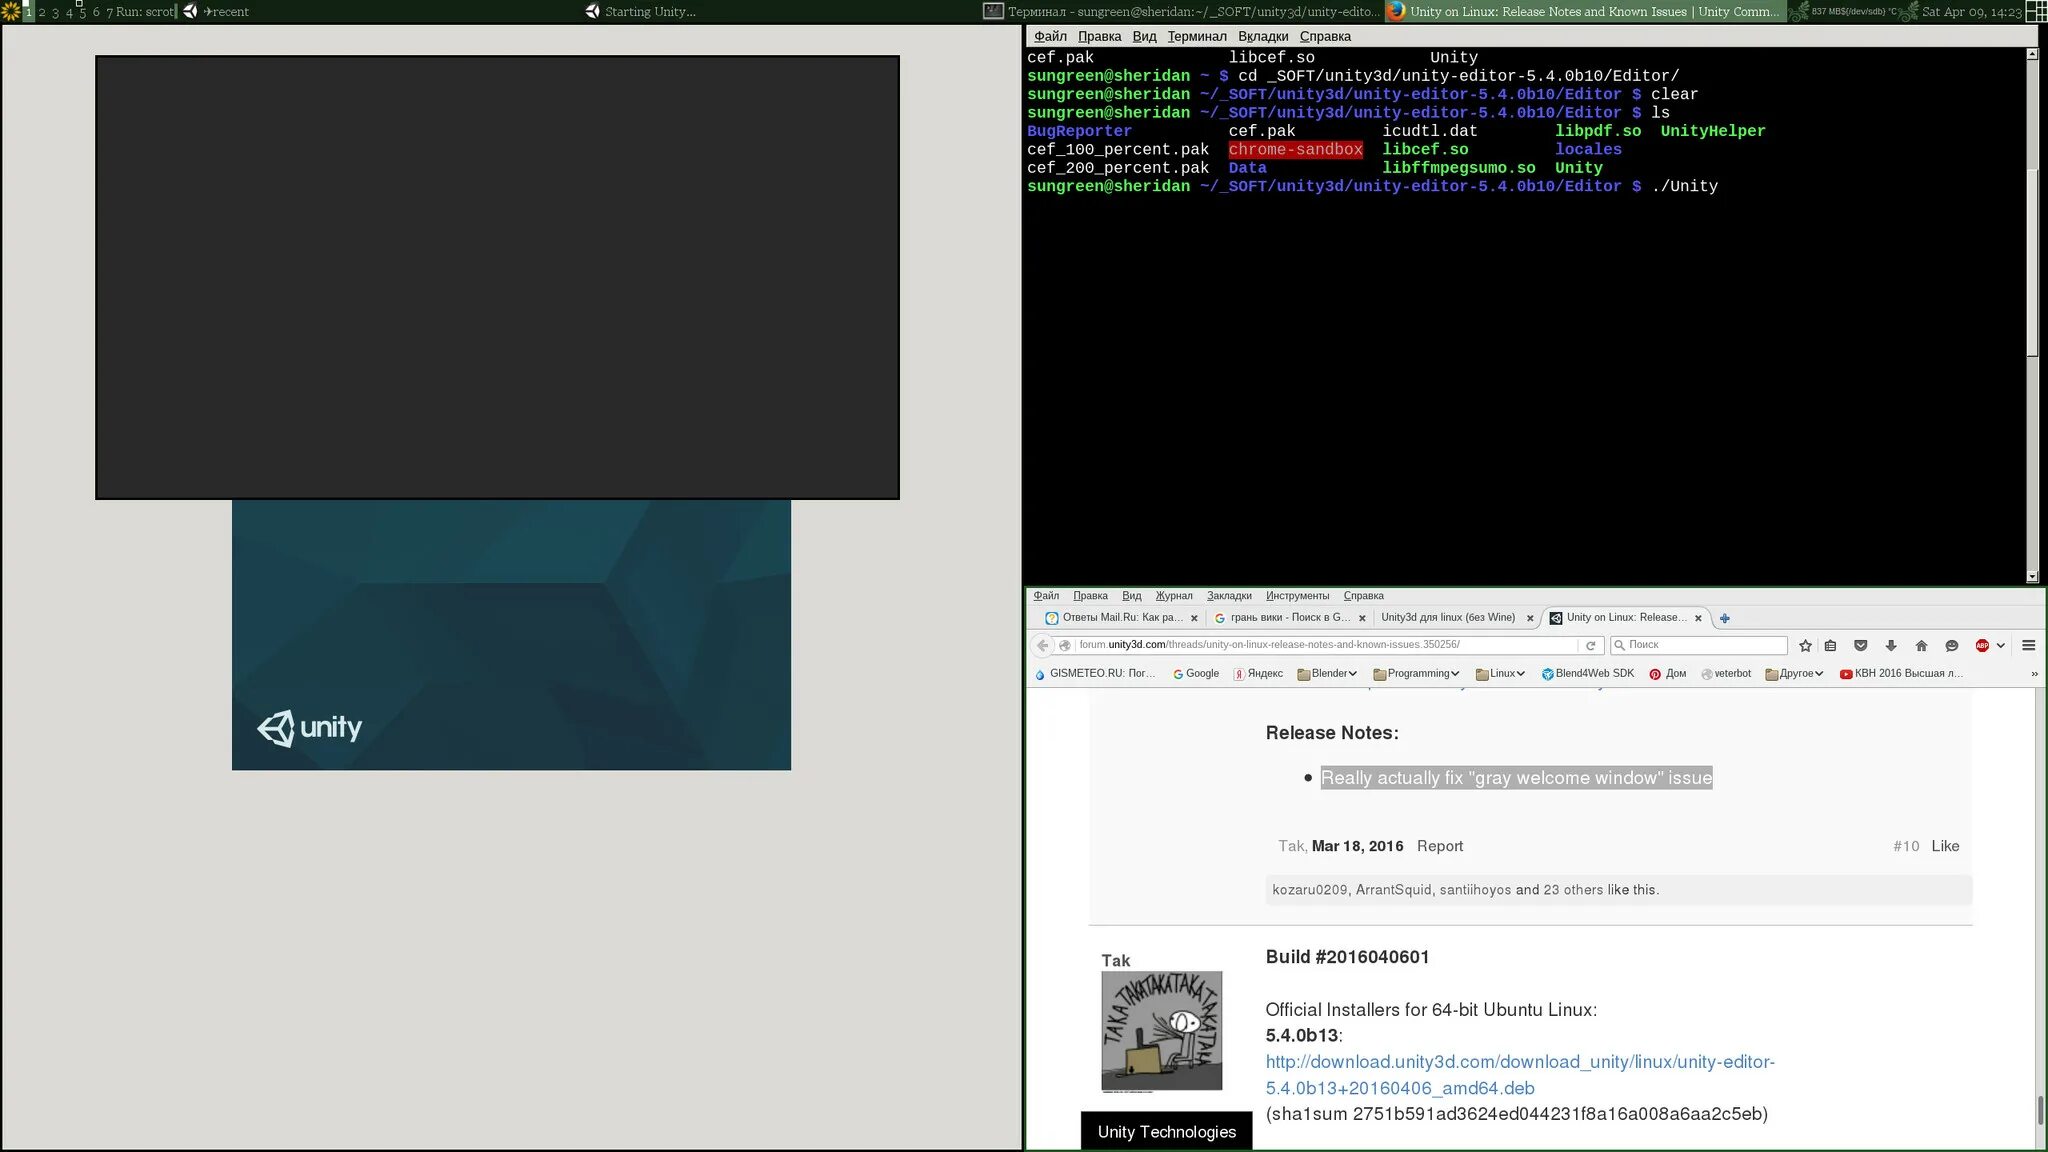The width and height of the screenshot is (2048, 1152).
Task: Open the bookmarks list icon
Action: tap(1831, 646)
